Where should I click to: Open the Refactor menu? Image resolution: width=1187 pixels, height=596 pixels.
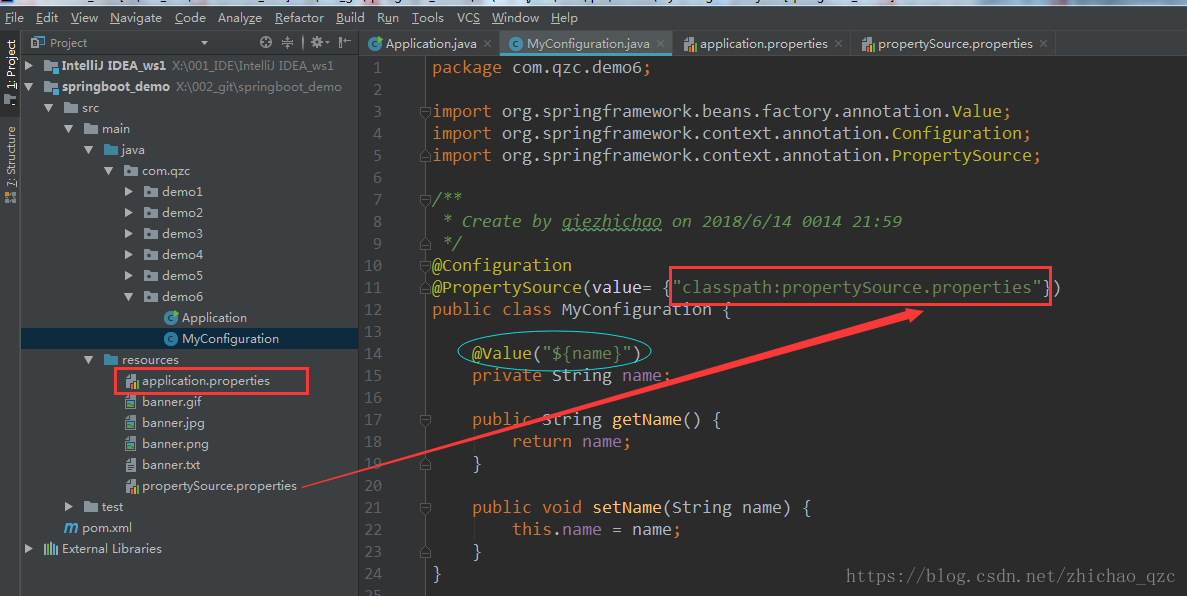299,17
